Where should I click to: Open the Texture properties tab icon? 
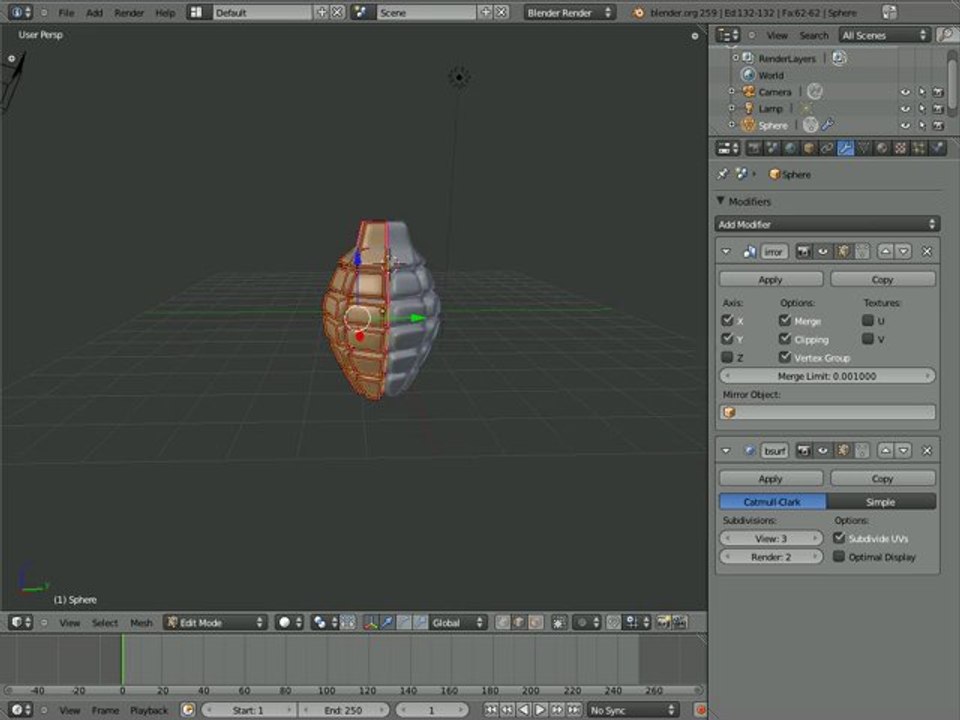(x=901, y=148)
